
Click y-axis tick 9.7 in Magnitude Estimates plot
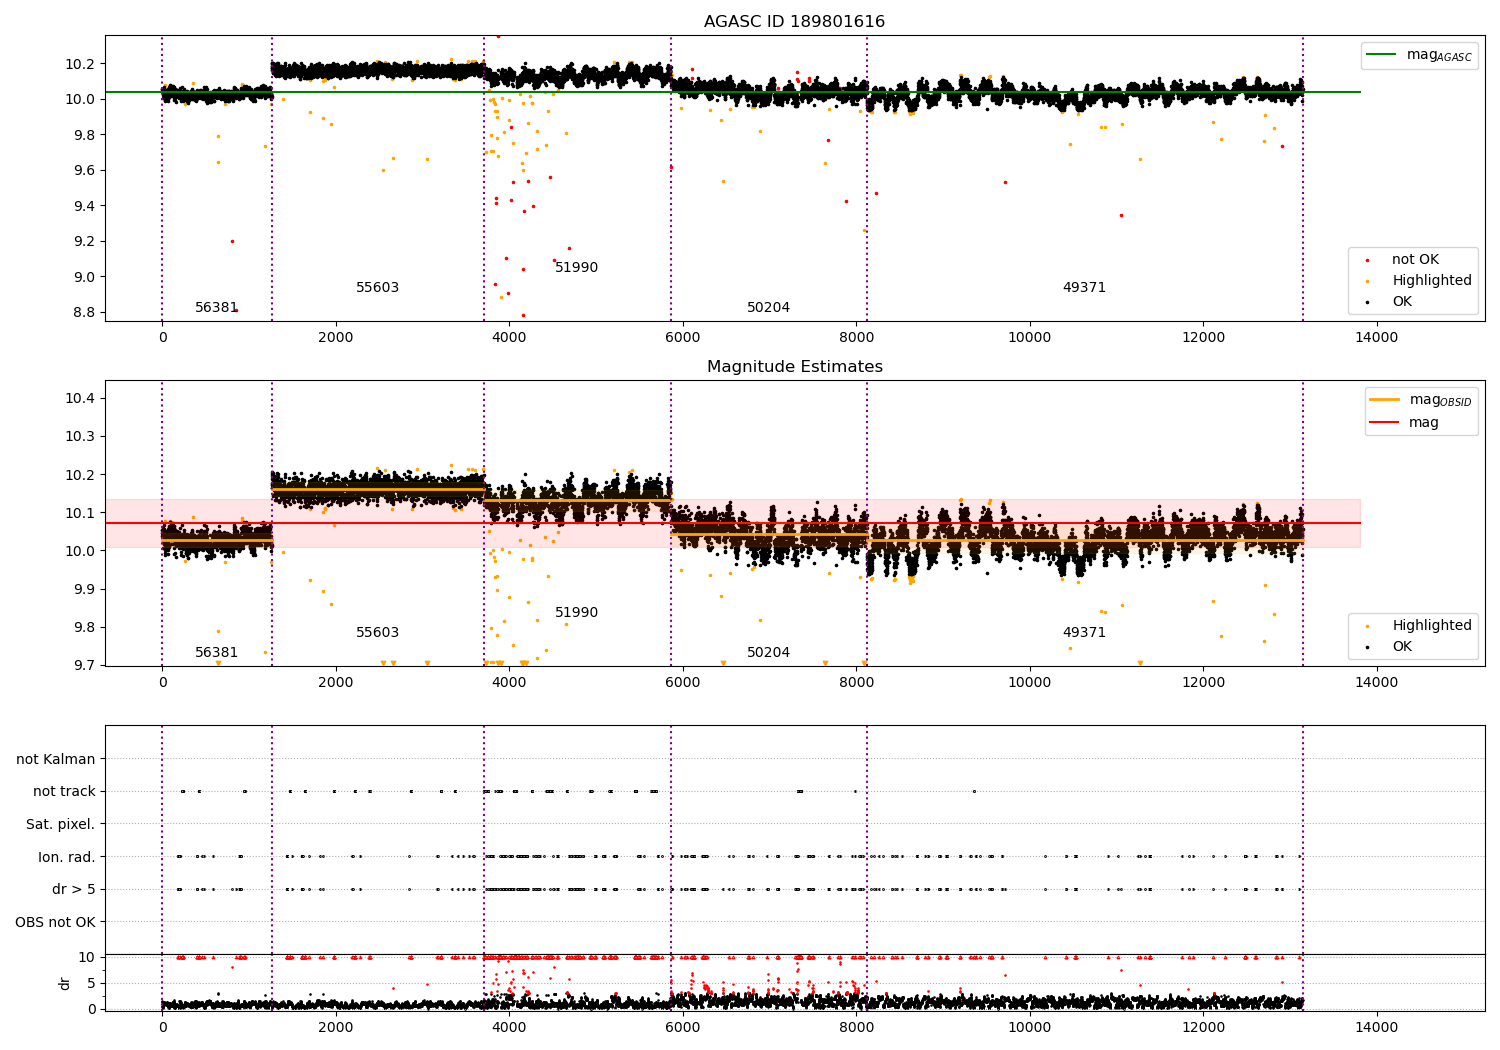coord(84,666)
